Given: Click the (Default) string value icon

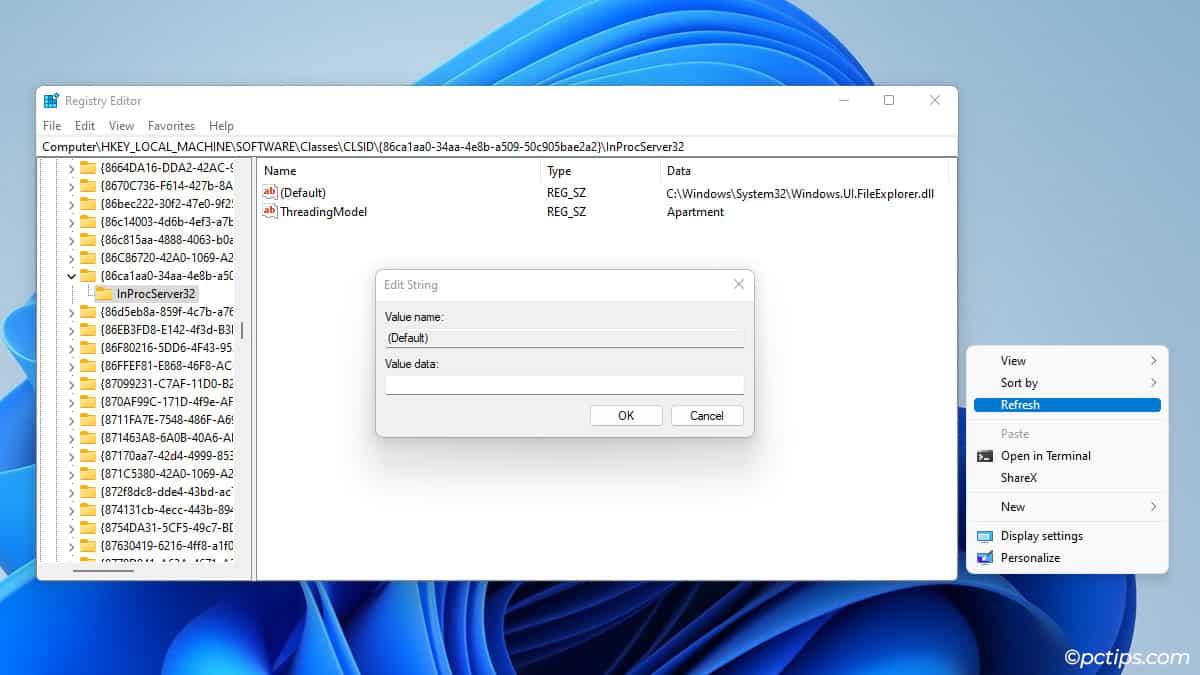Looking at the screenshot, I should coord(268,192).
